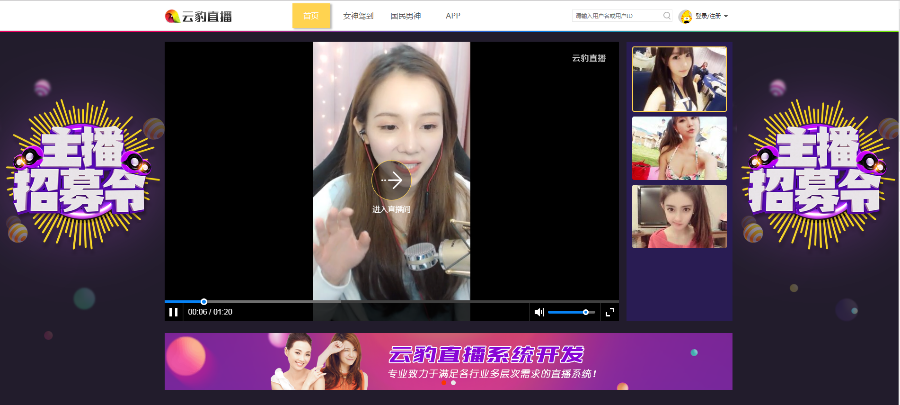The image size is (900, 405).
Task: Mute the video with the speaker icon
Action: tap(539, 312)
